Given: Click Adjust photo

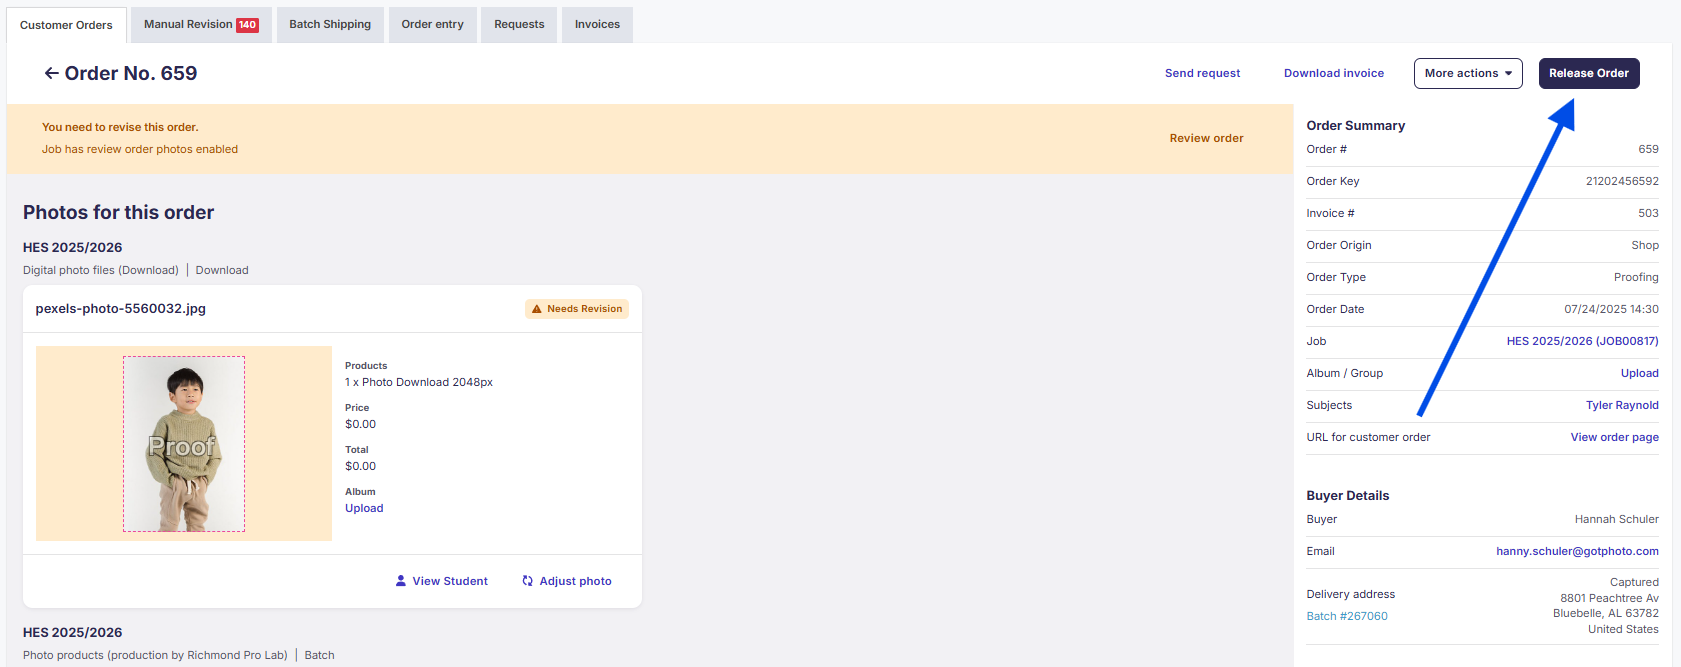Looking at the screenshot, I should [x=566, y=581].
